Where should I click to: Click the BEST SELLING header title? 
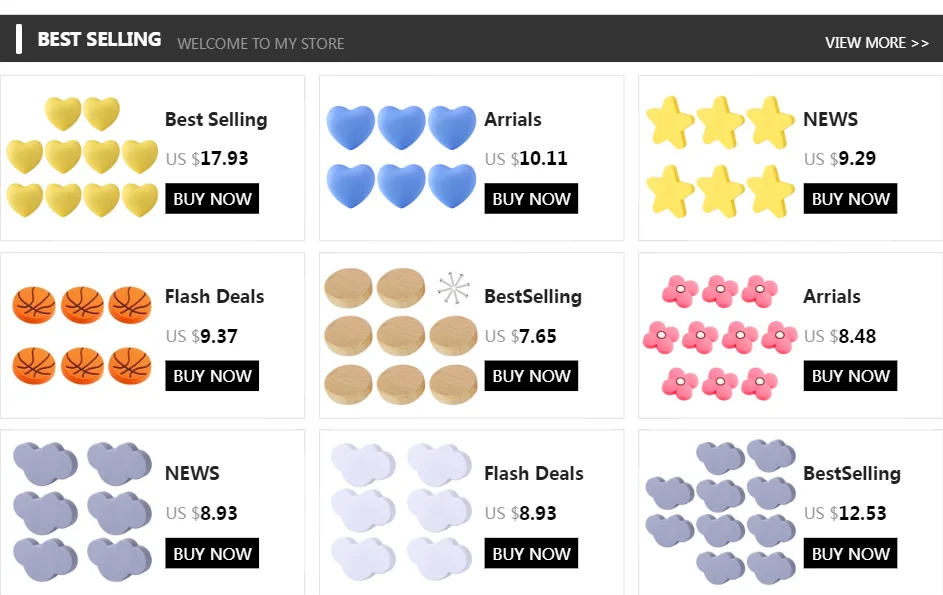(x=99, y=39)
